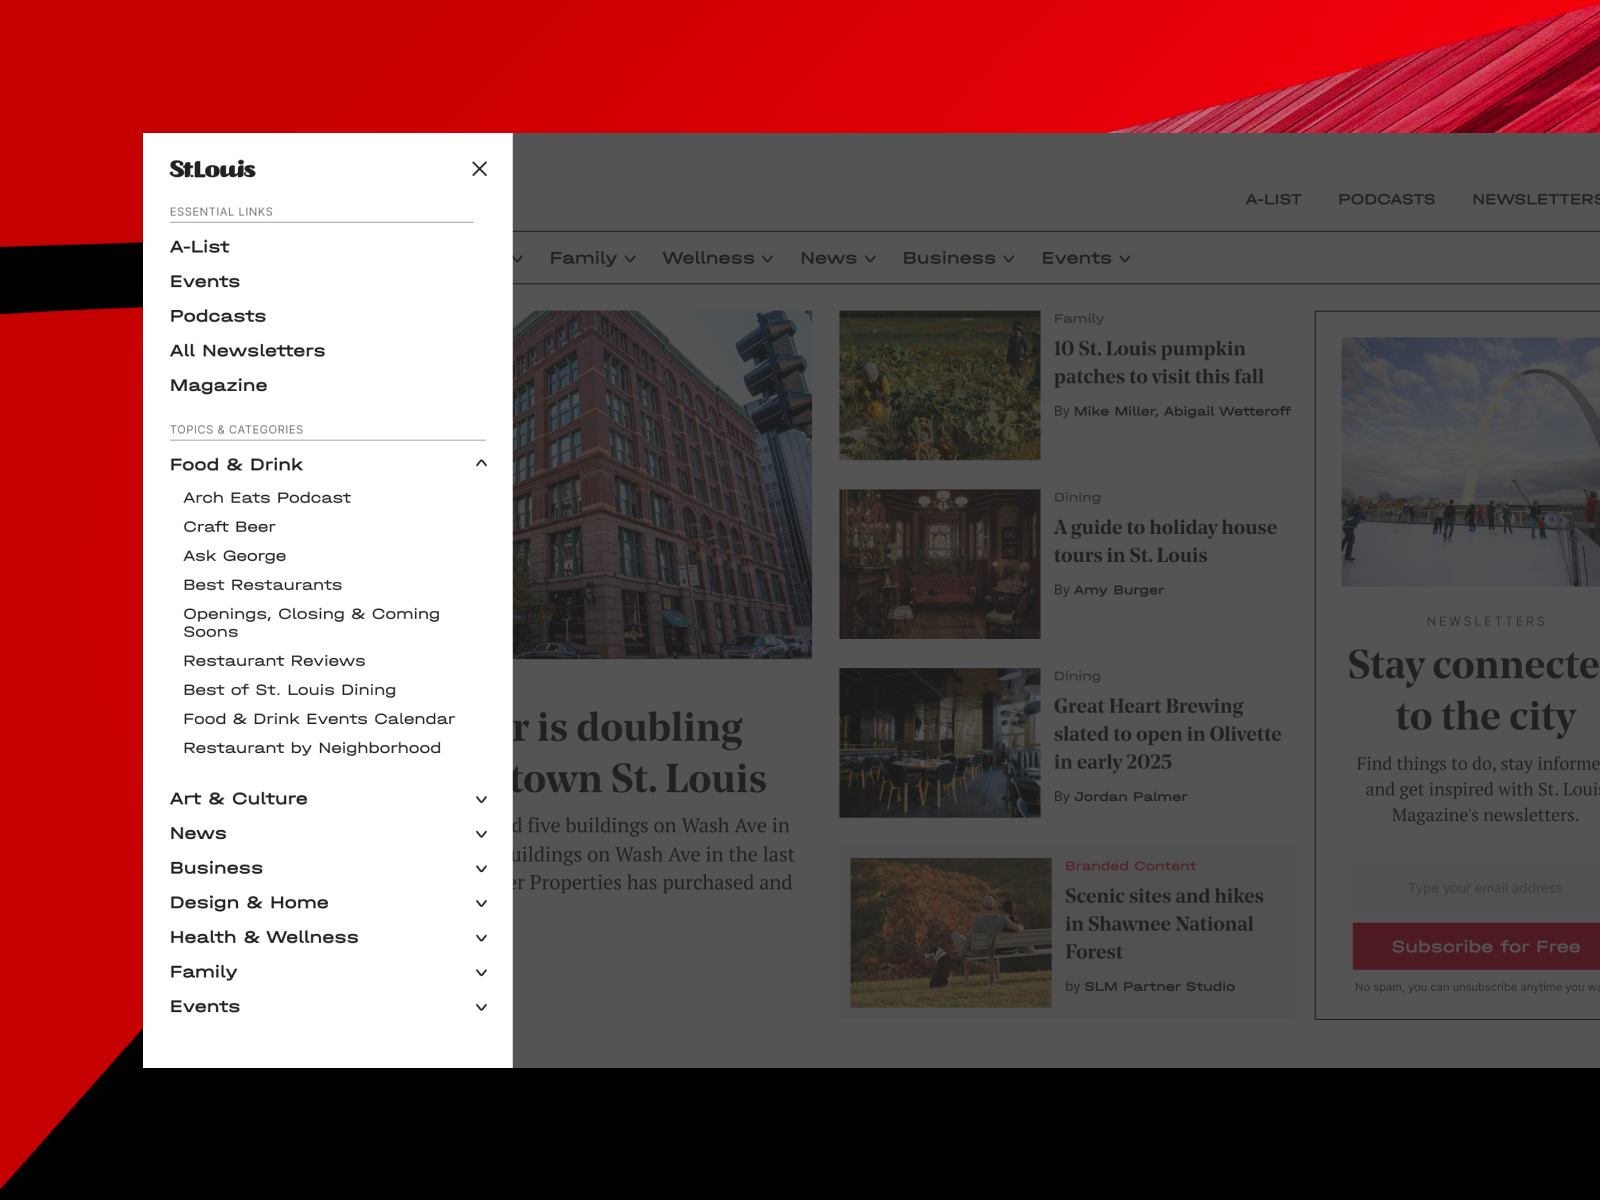
Task: Read Great Heart Brewing headline
Action: pos(1167,734)
